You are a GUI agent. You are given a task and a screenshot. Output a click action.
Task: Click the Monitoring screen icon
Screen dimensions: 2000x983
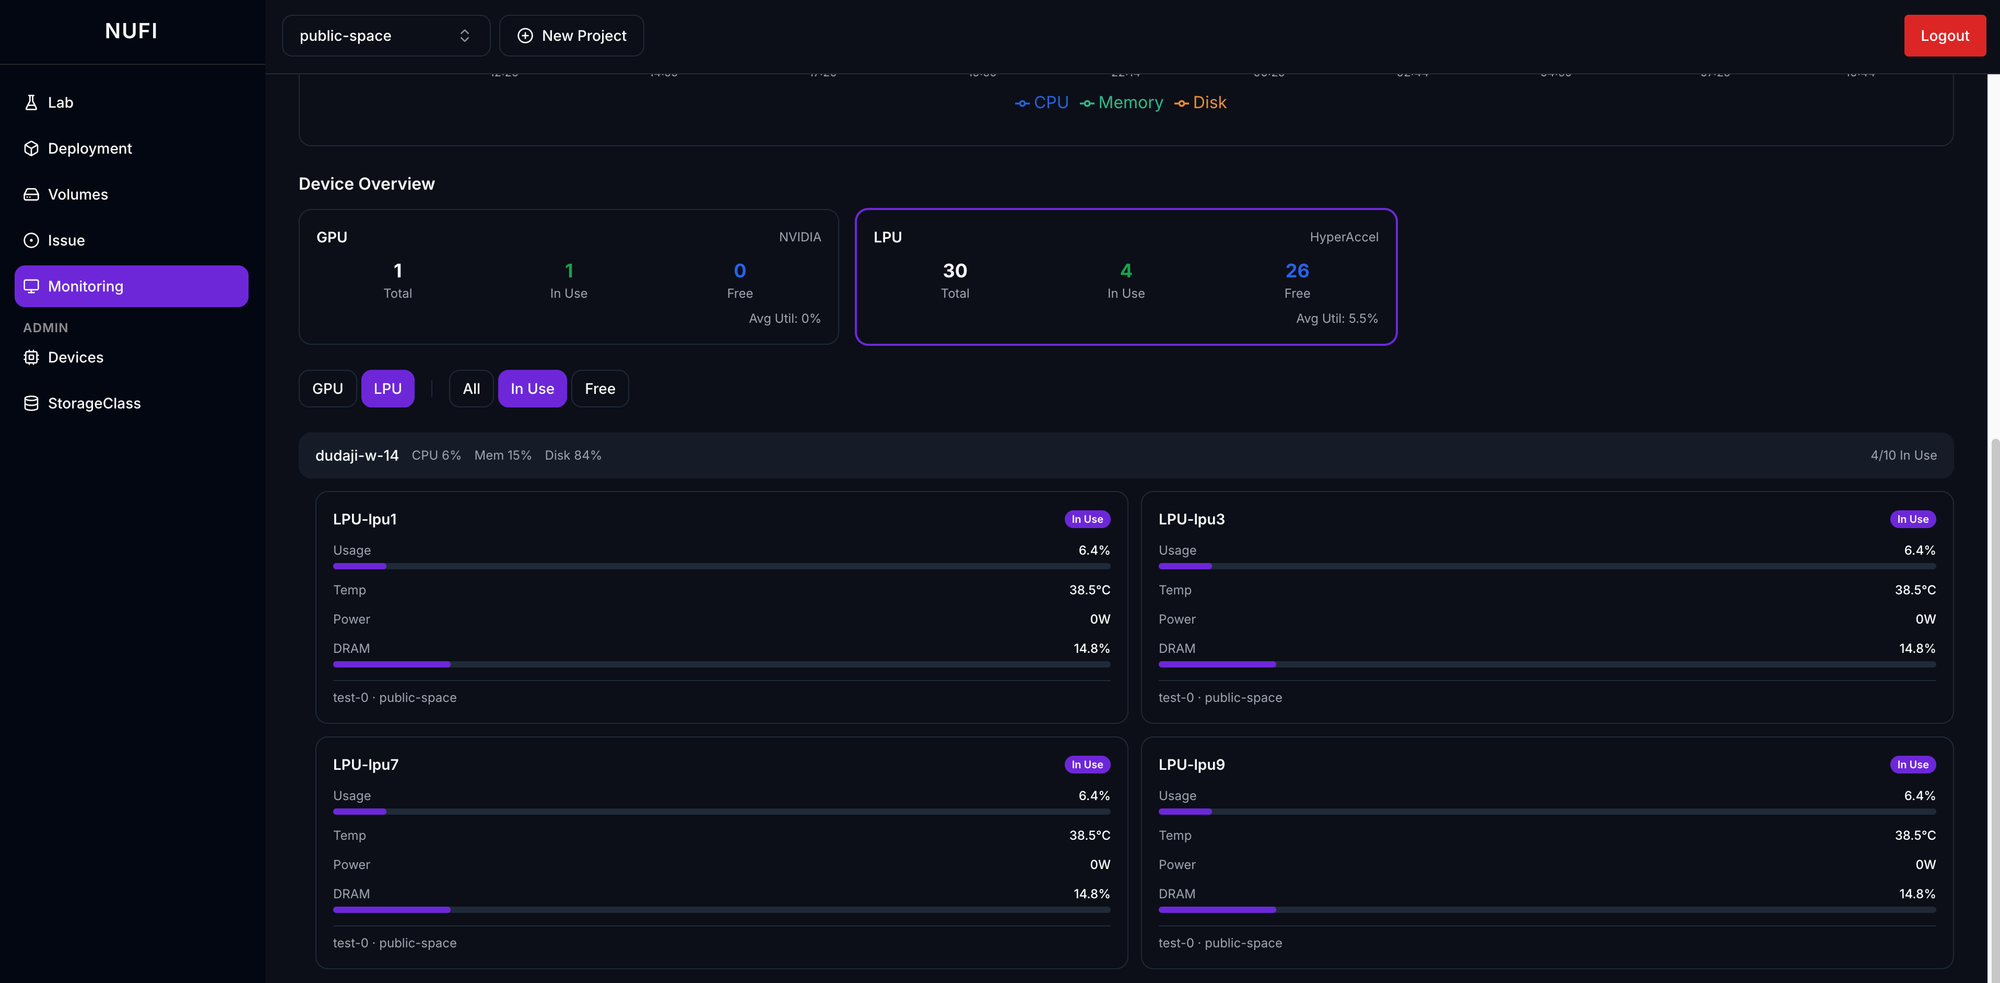[31, 286]
